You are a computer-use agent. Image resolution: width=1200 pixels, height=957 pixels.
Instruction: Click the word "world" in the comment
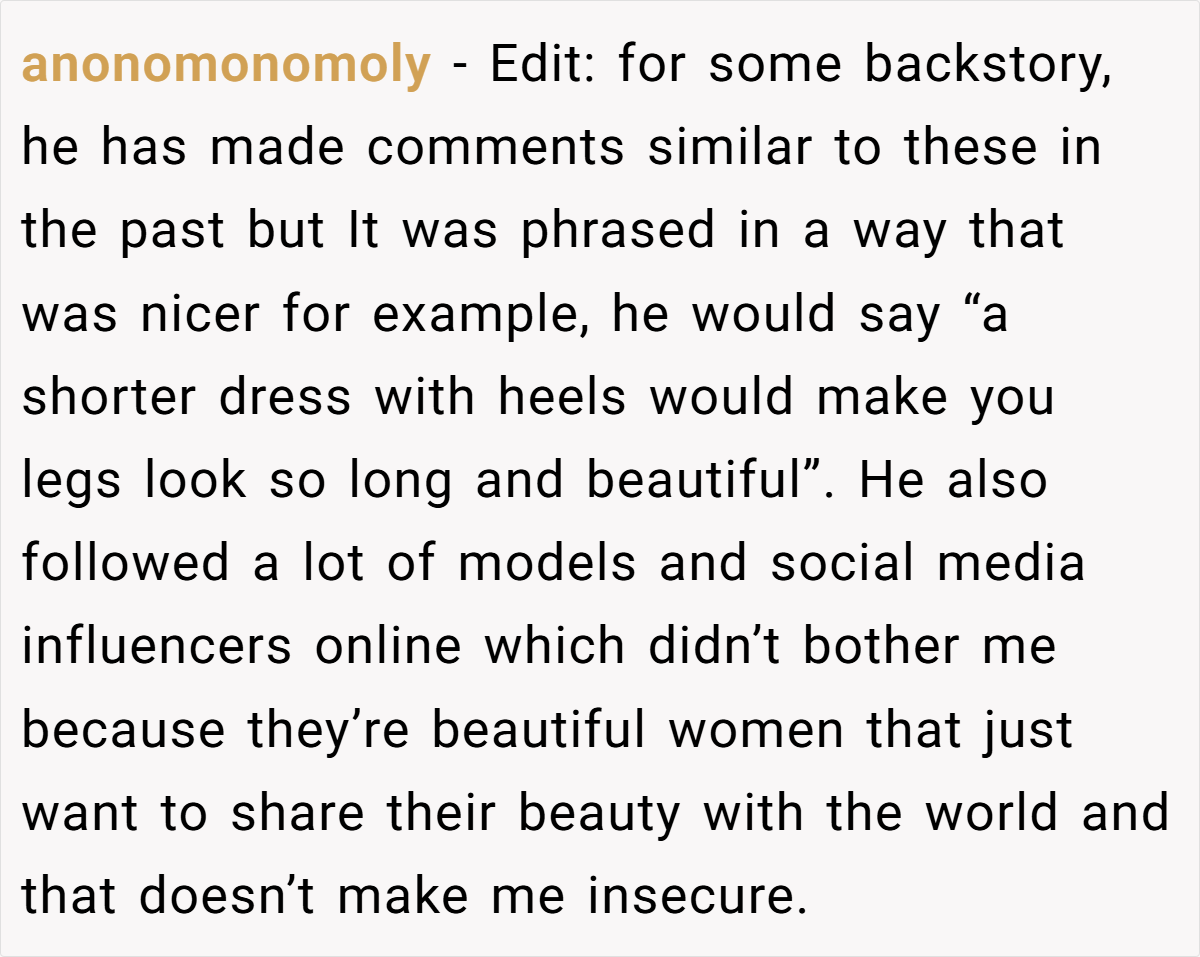pyautogui.click(x=992, y=813)
